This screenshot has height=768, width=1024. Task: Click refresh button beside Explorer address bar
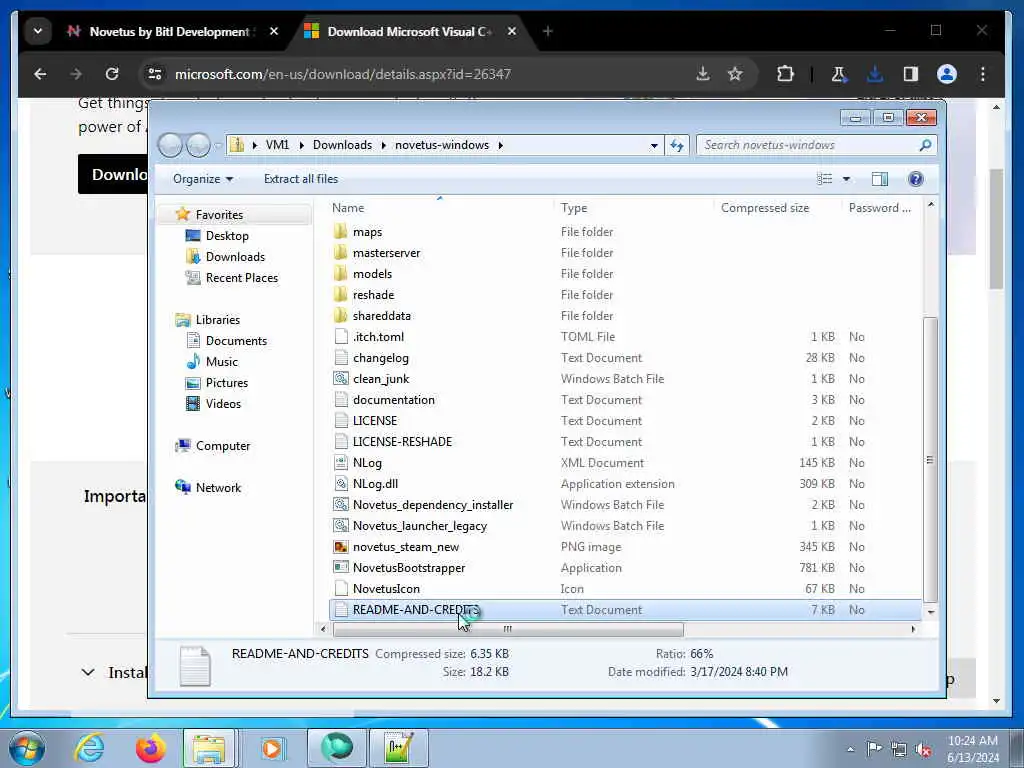click(x=677, y=145)
